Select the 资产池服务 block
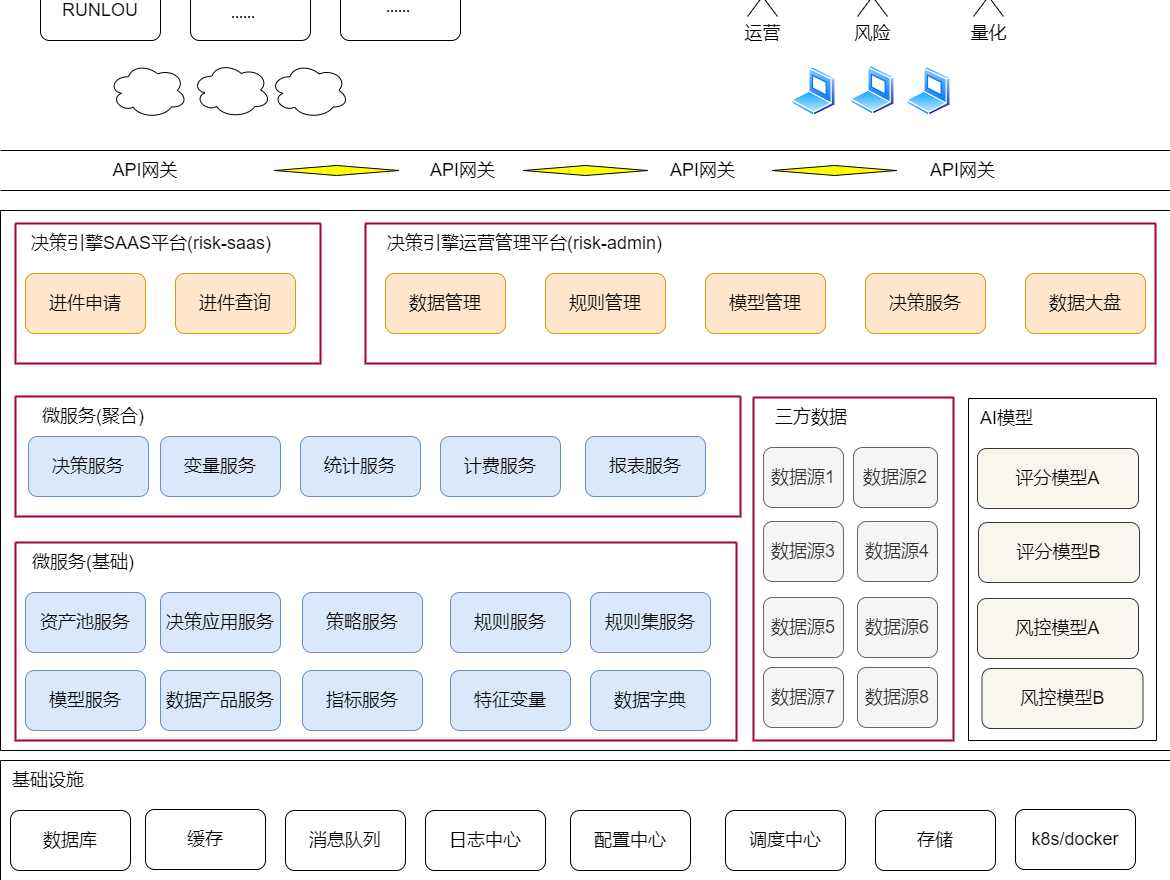Image resolution: width=1170 pixels, height=880 pixels. coord(85,622)
